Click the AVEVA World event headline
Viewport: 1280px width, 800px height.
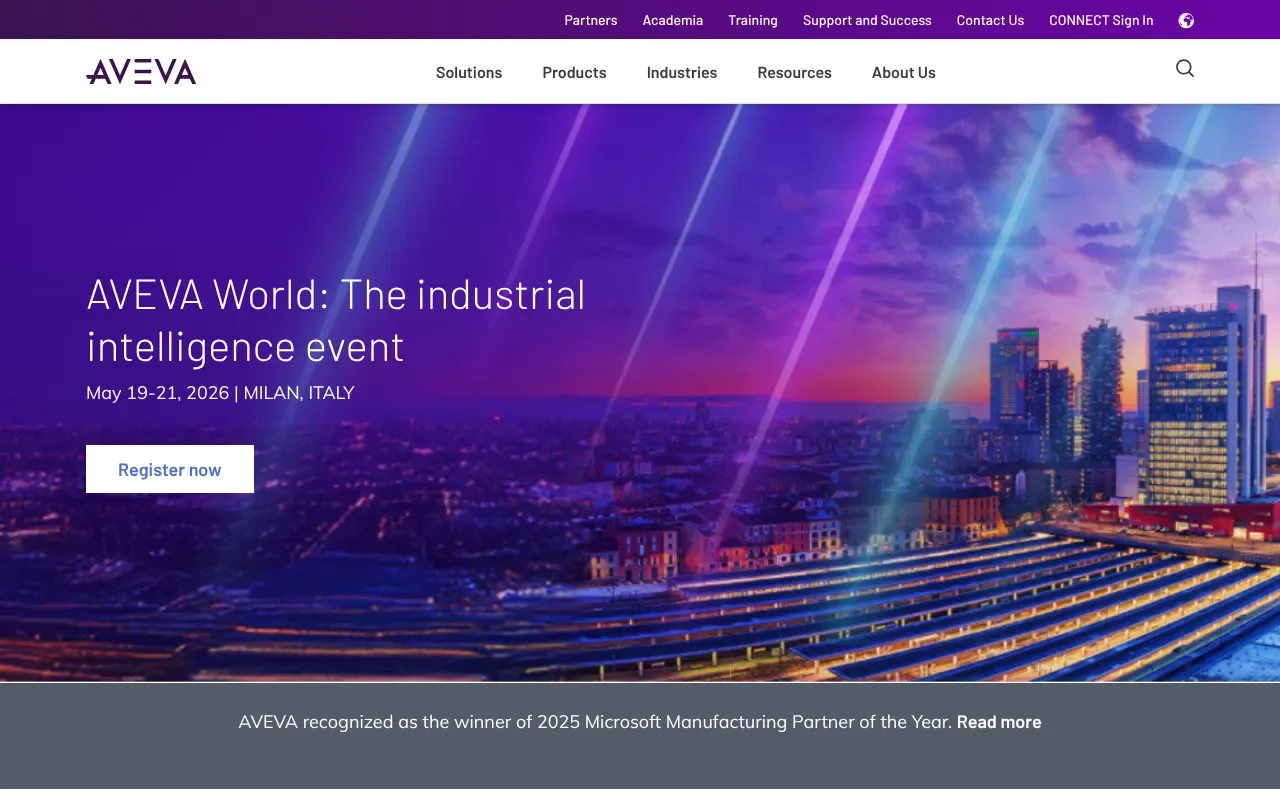click(x=336, y=320)
